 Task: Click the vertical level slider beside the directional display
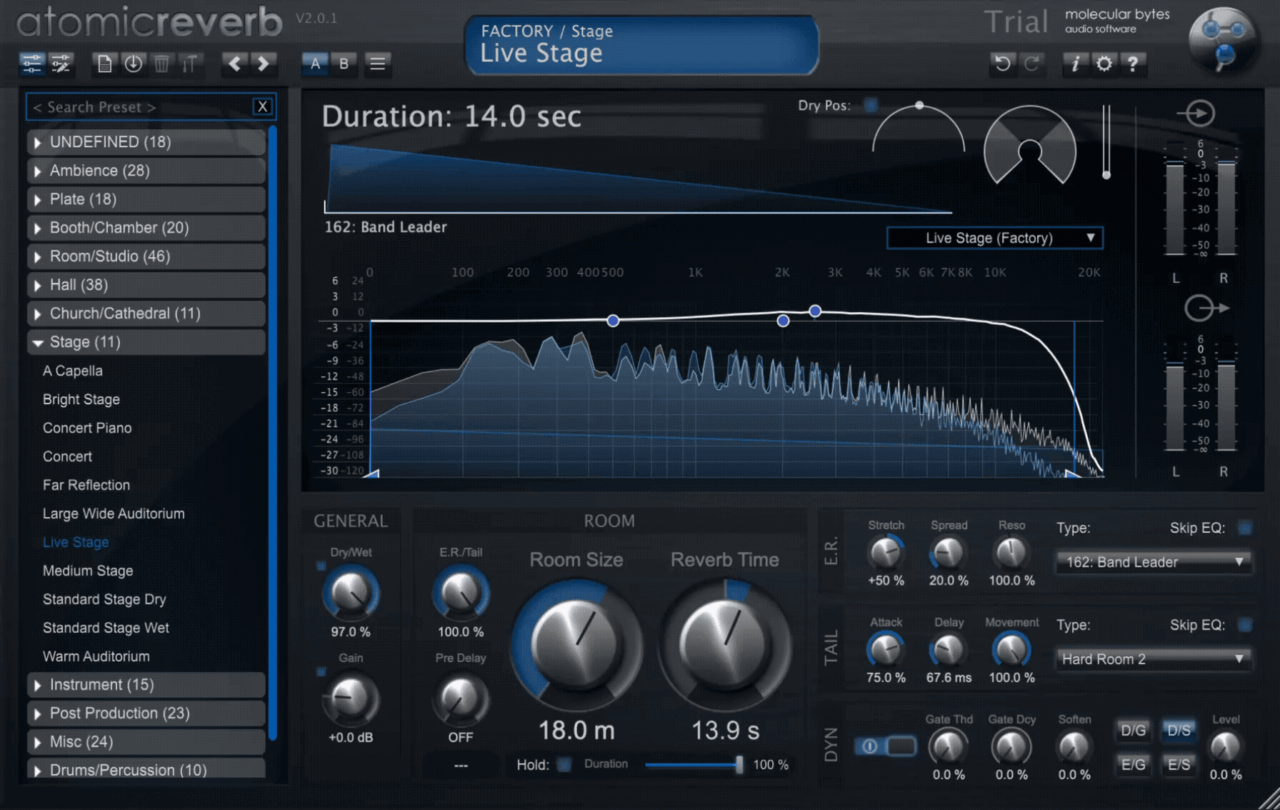(x=1105, y=140)
